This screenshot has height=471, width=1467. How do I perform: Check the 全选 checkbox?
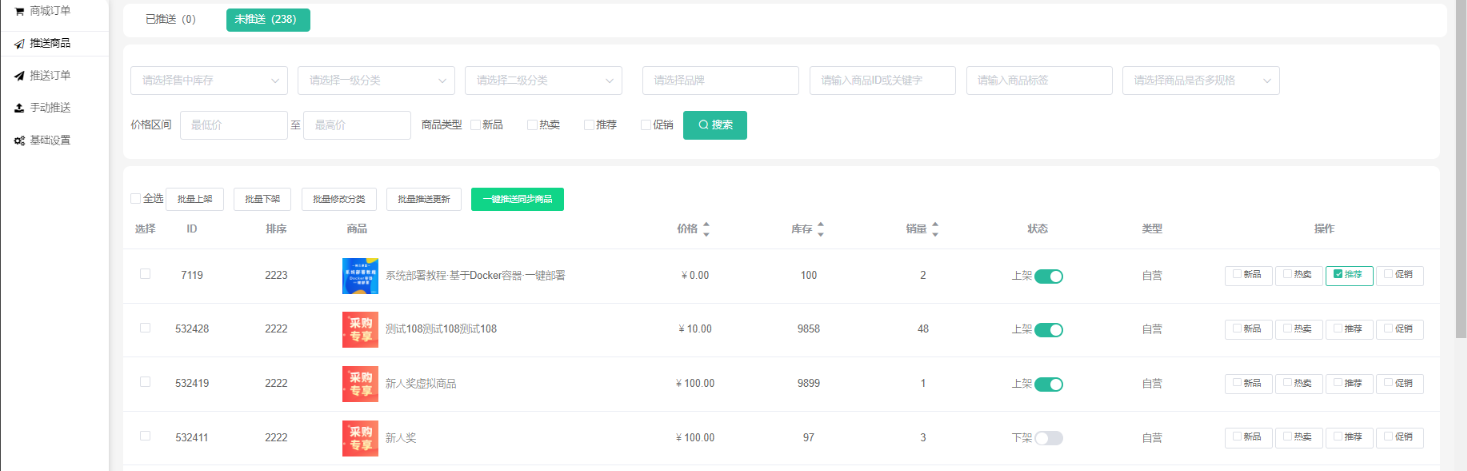[136, 199]
